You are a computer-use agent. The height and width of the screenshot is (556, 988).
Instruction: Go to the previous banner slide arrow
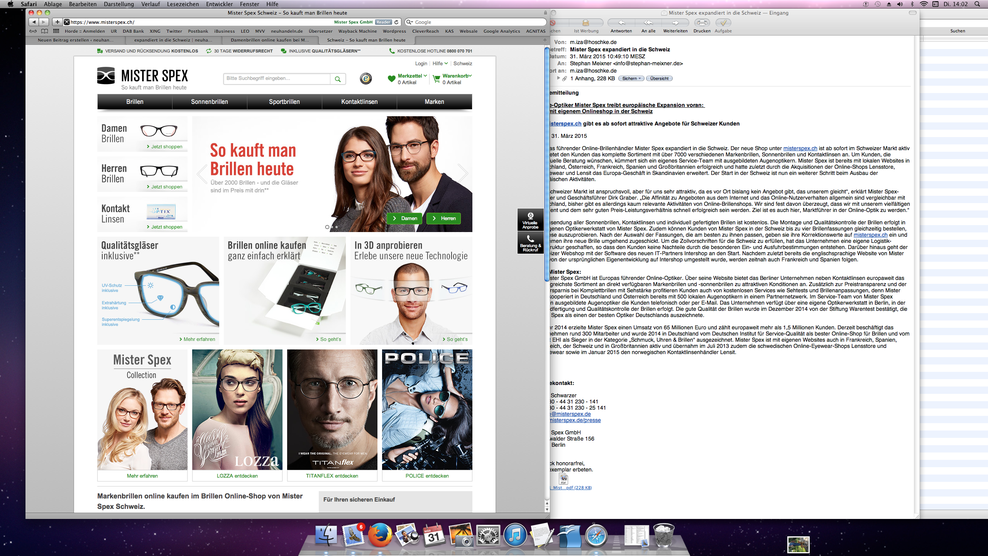click(202, 173)
